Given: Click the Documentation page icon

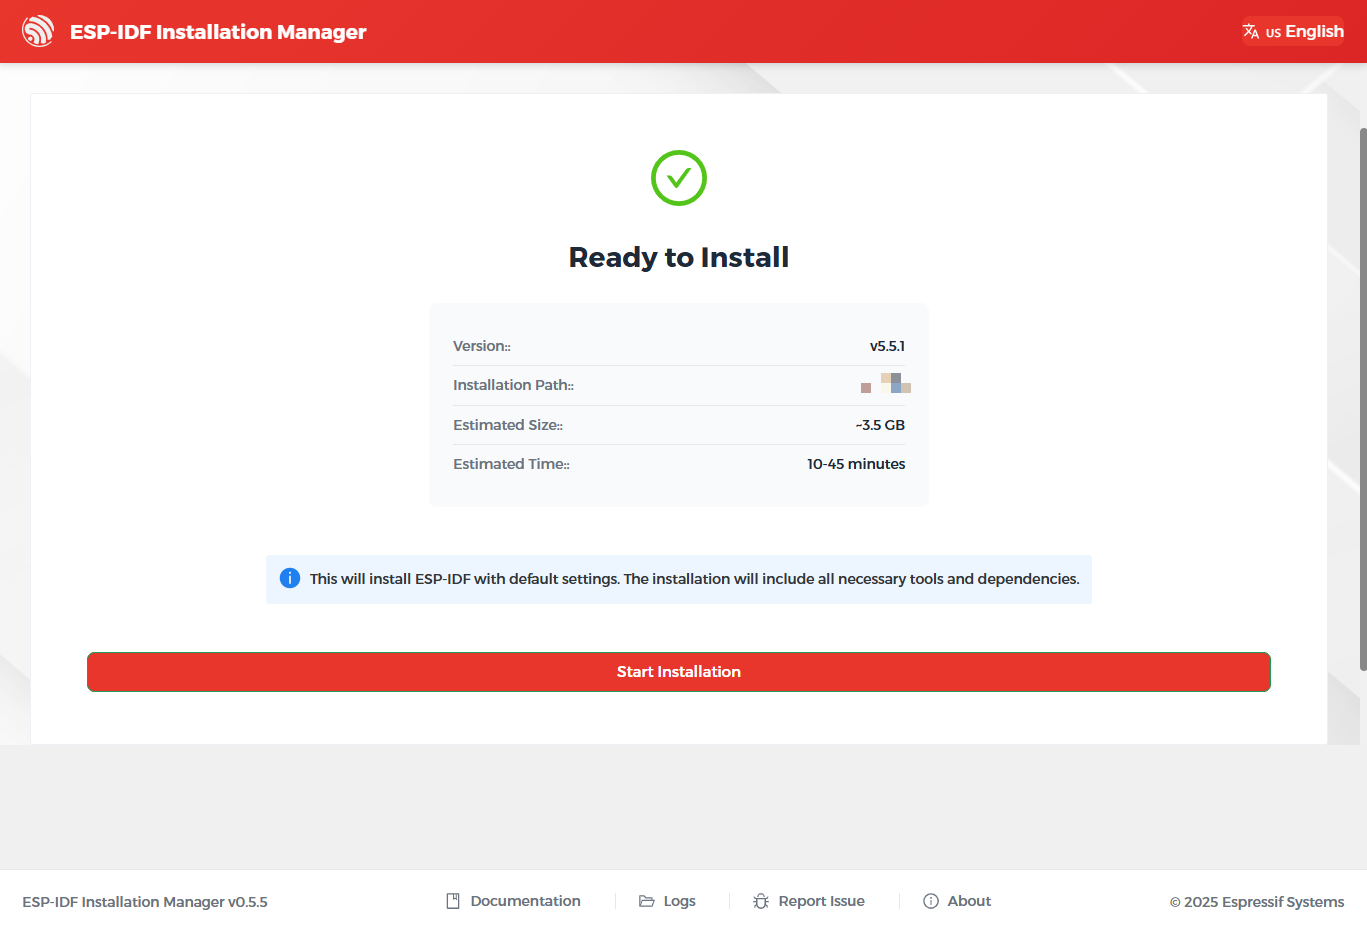Looking at the screenshot, I should pos(452,900).
